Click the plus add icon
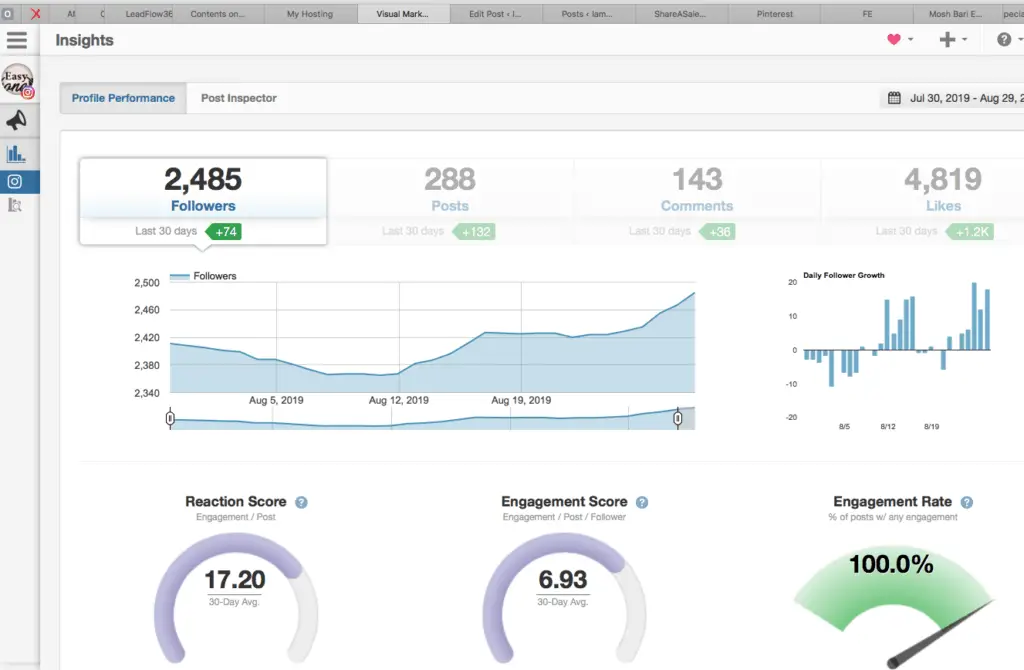1024x670 pixels. click(947, 40)
